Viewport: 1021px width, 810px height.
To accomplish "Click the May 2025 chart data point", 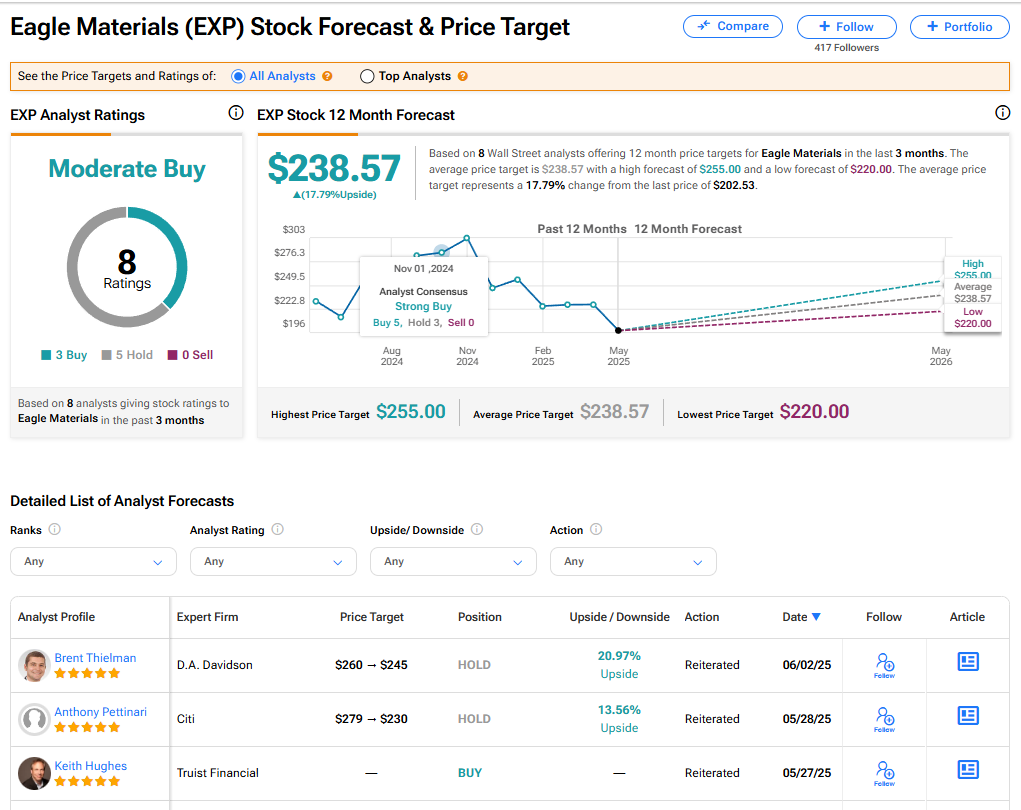I will (619, 330).
